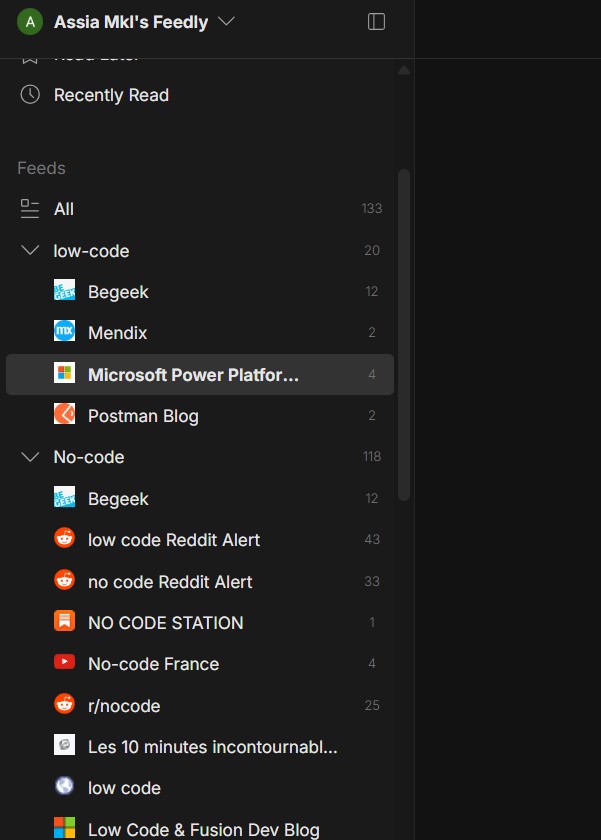The height and width of the screenshot is (840, 601).
Task: Click the No-code France YouTube icon
Action: [x=64, y=662]
